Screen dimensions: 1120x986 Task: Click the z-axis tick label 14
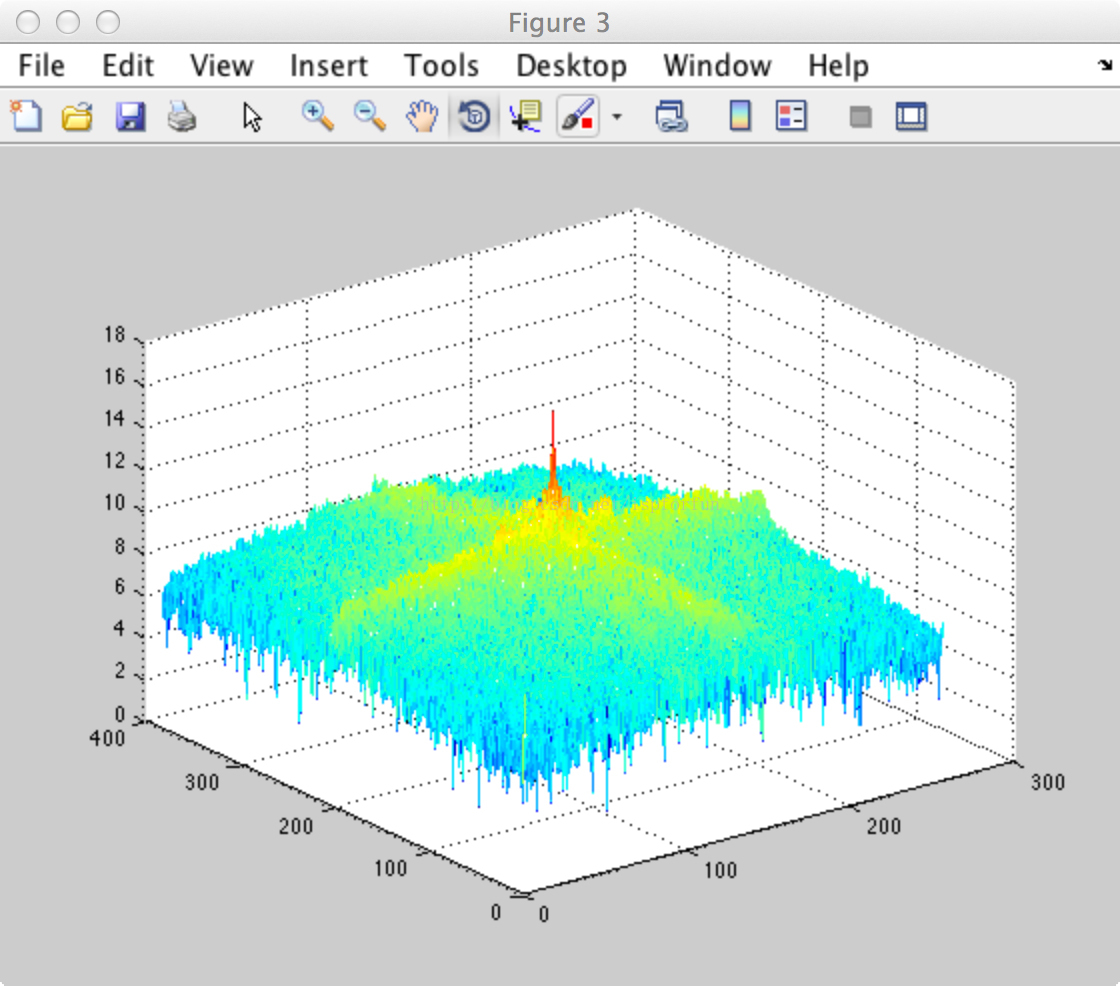coord(114,419)
